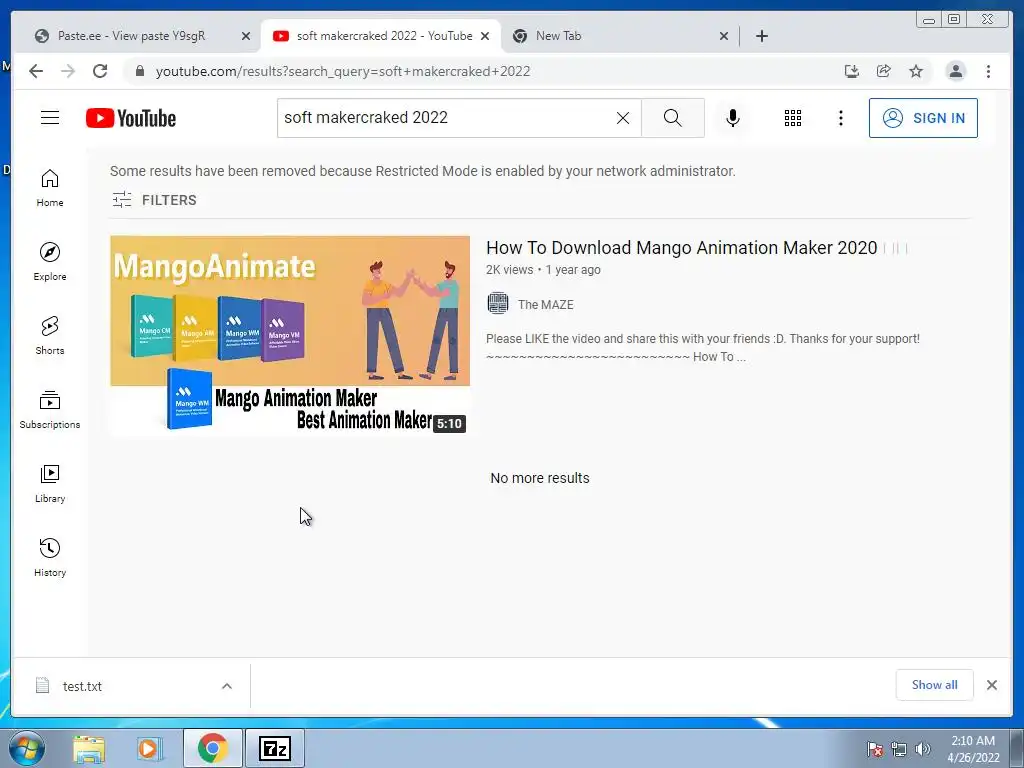
Task: Close the YouTube tab
Action: click(485, 37)
